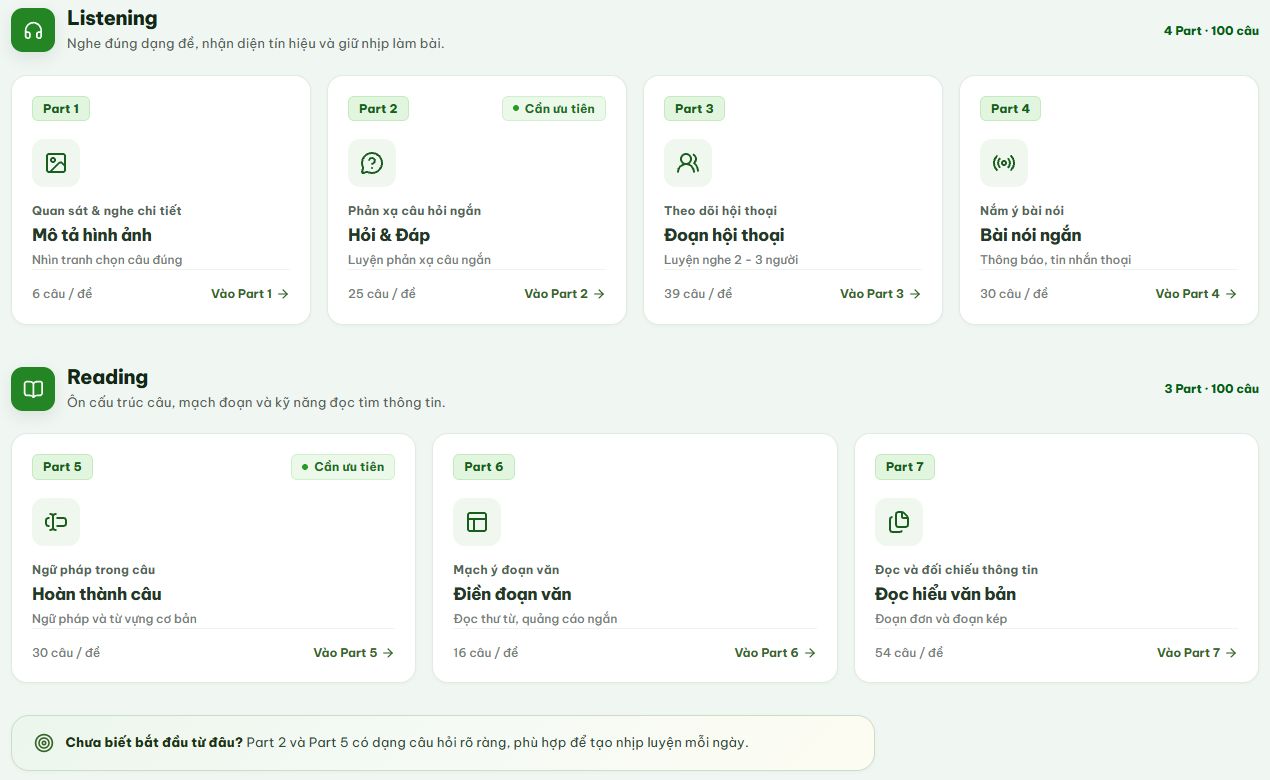Click the 'Part 2' badge
Screen dimensions: 1270x780
coord(378,109)
